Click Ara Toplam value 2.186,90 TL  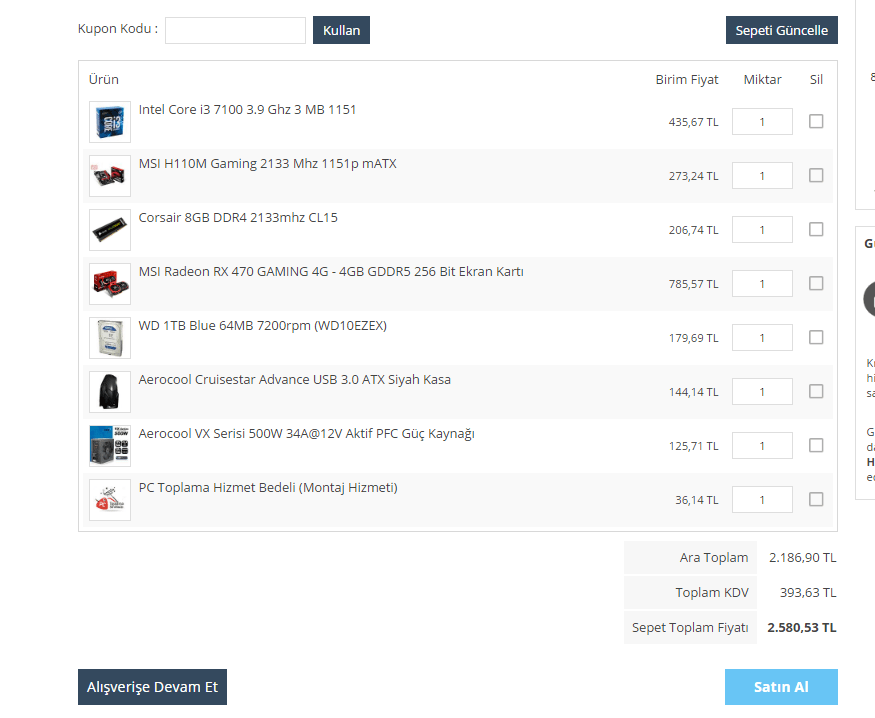point(802,558)
